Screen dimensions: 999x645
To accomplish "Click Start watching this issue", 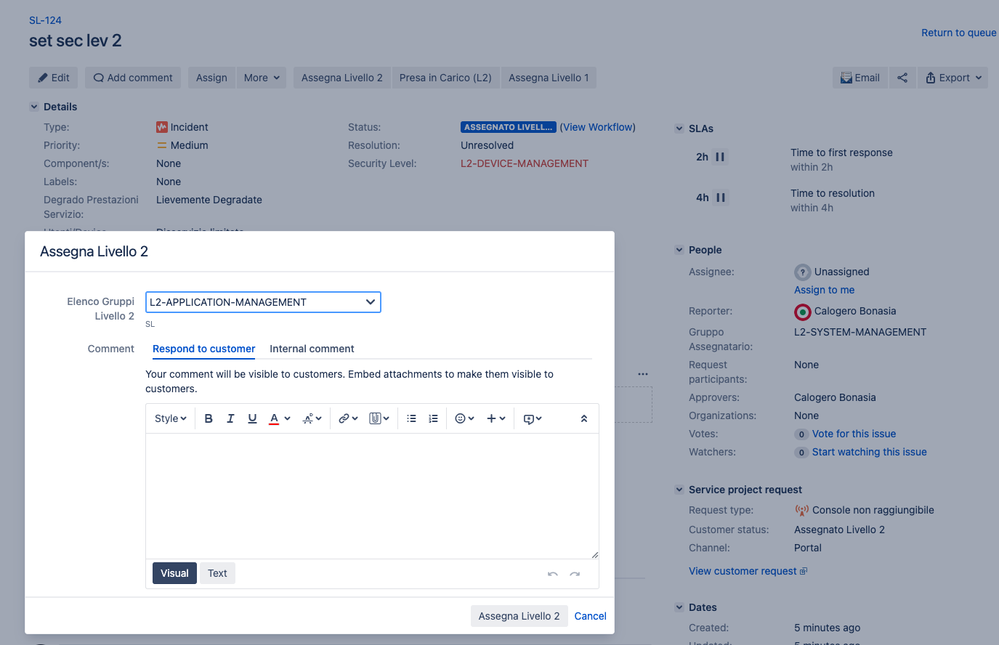I will click(869, 452).
